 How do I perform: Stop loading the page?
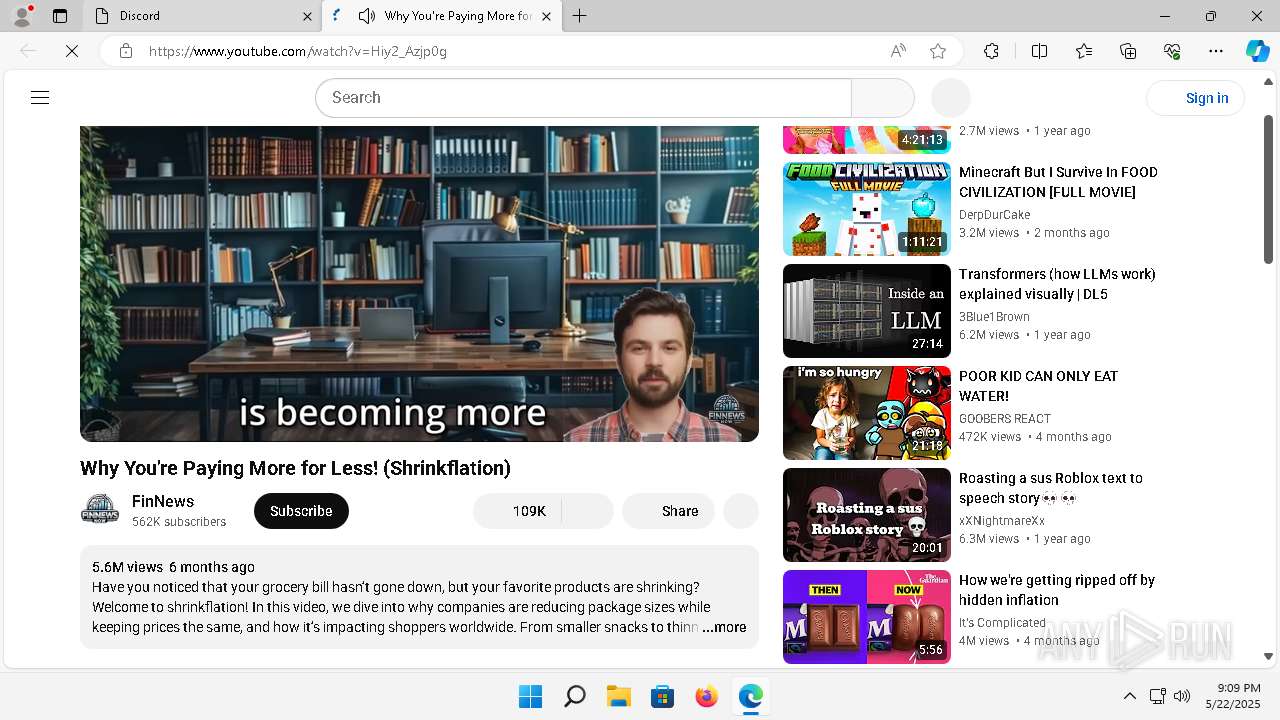coord(72,51)
